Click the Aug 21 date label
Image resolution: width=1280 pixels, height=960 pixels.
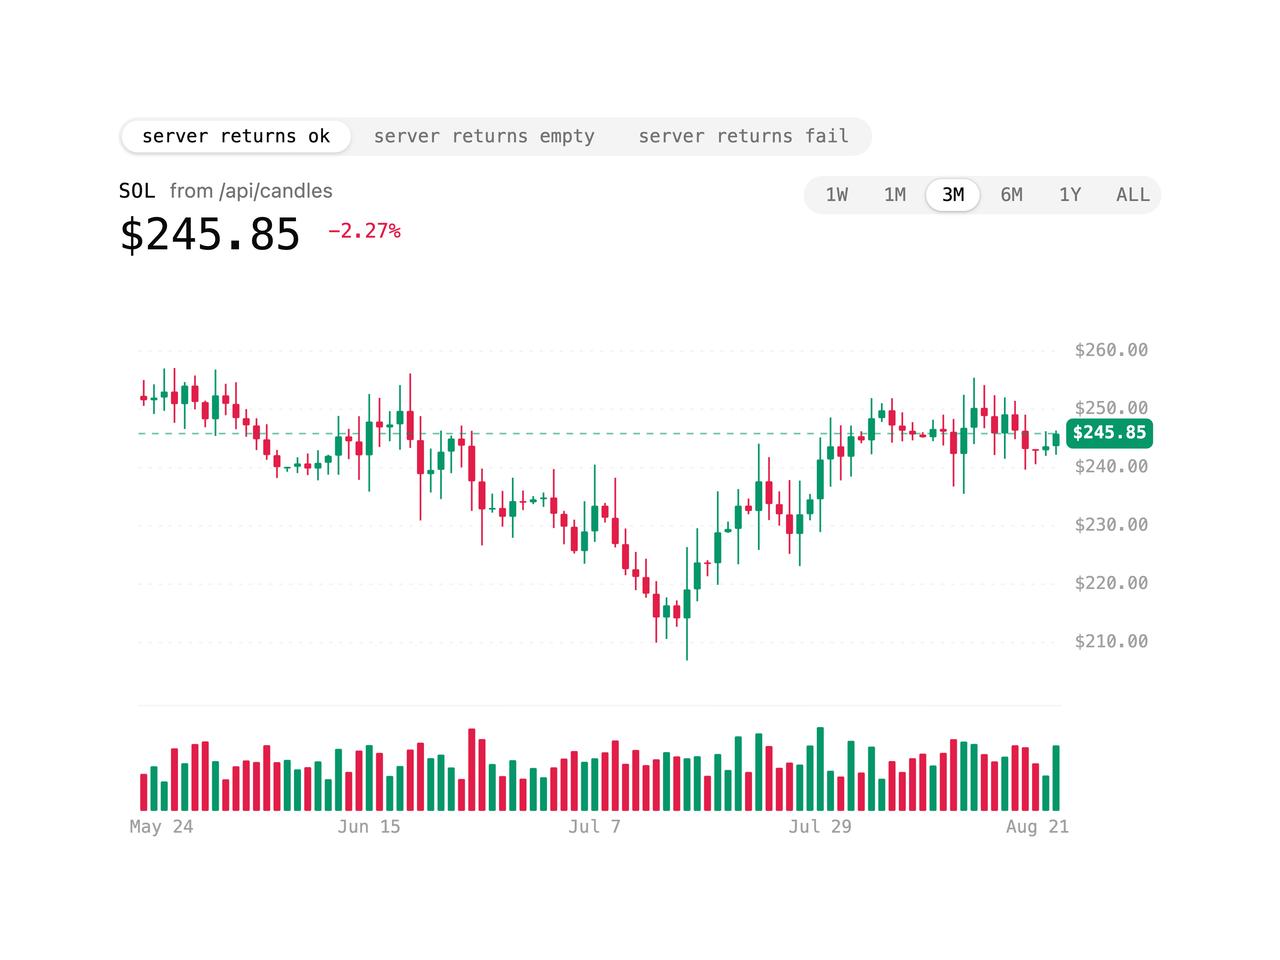(1037, 827)
